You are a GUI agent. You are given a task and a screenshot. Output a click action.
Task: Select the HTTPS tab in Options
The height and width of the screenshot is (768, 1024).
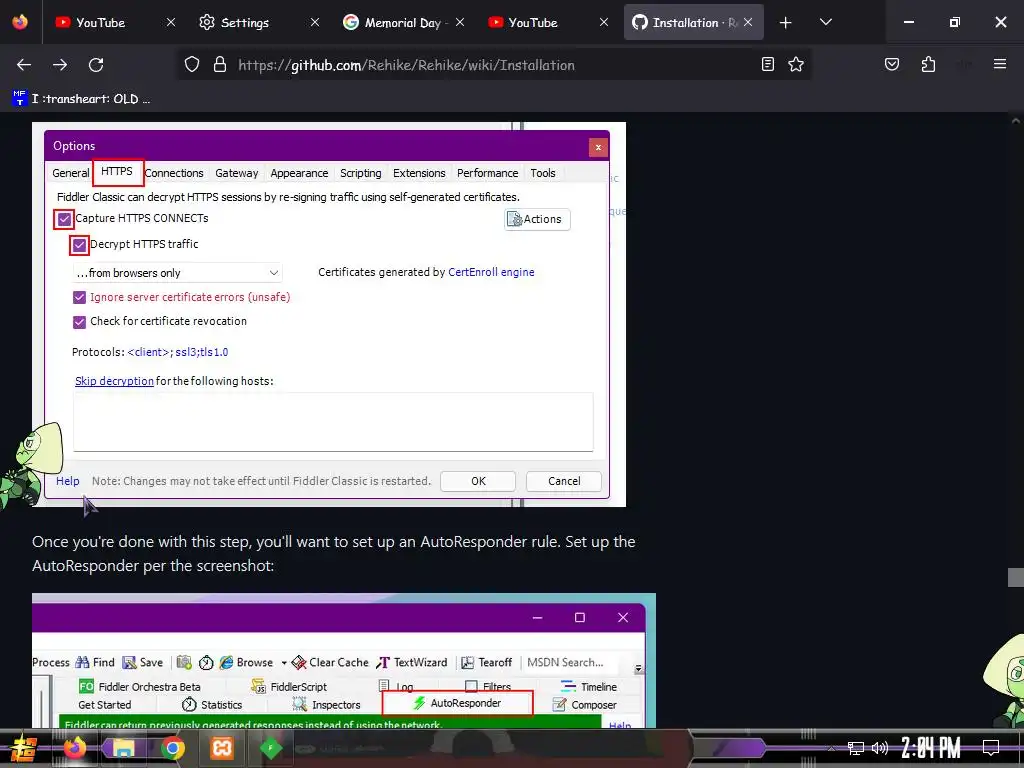point(117,172)
